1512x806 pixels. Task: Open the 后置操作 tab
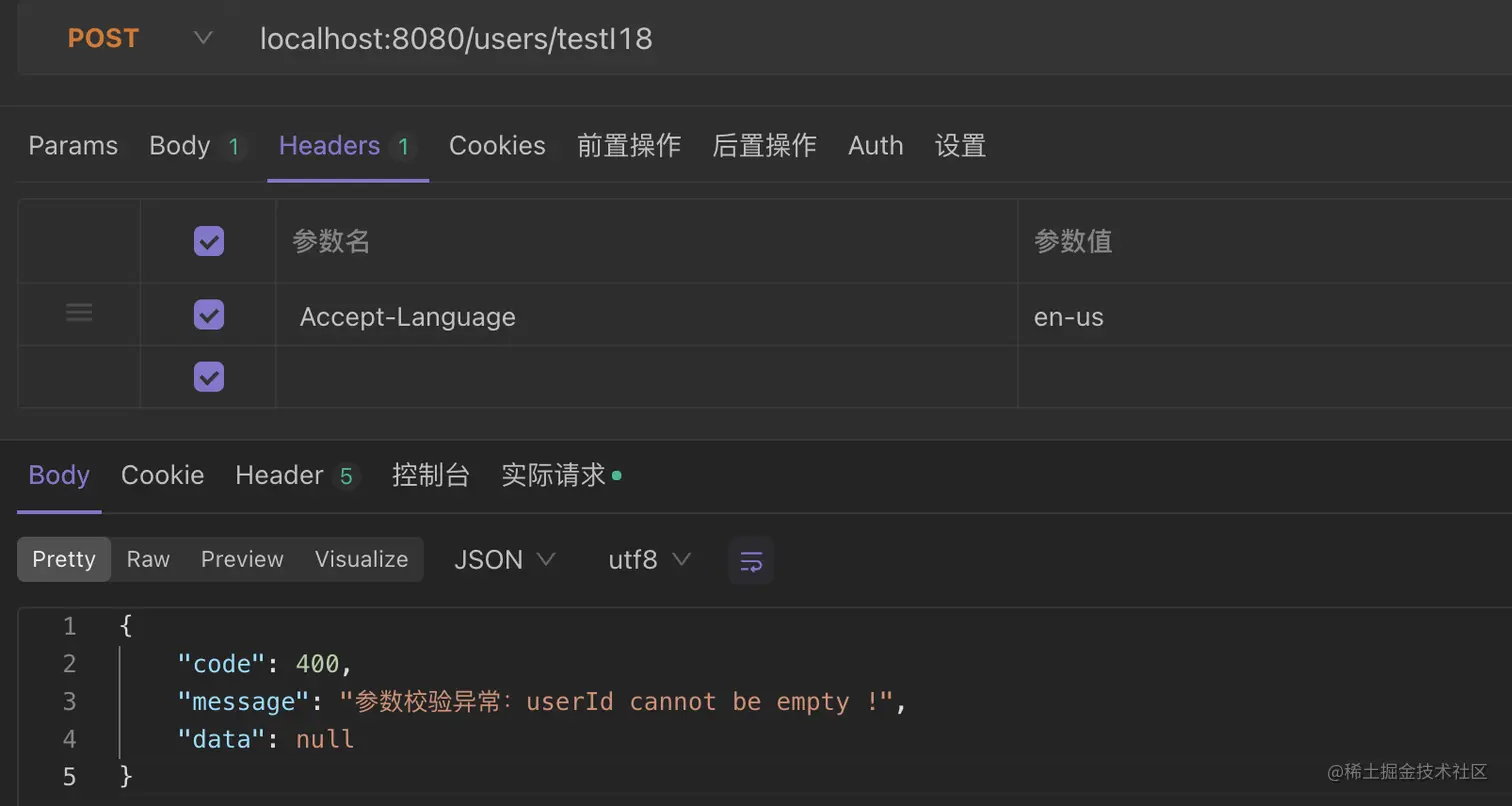point(765,146)
